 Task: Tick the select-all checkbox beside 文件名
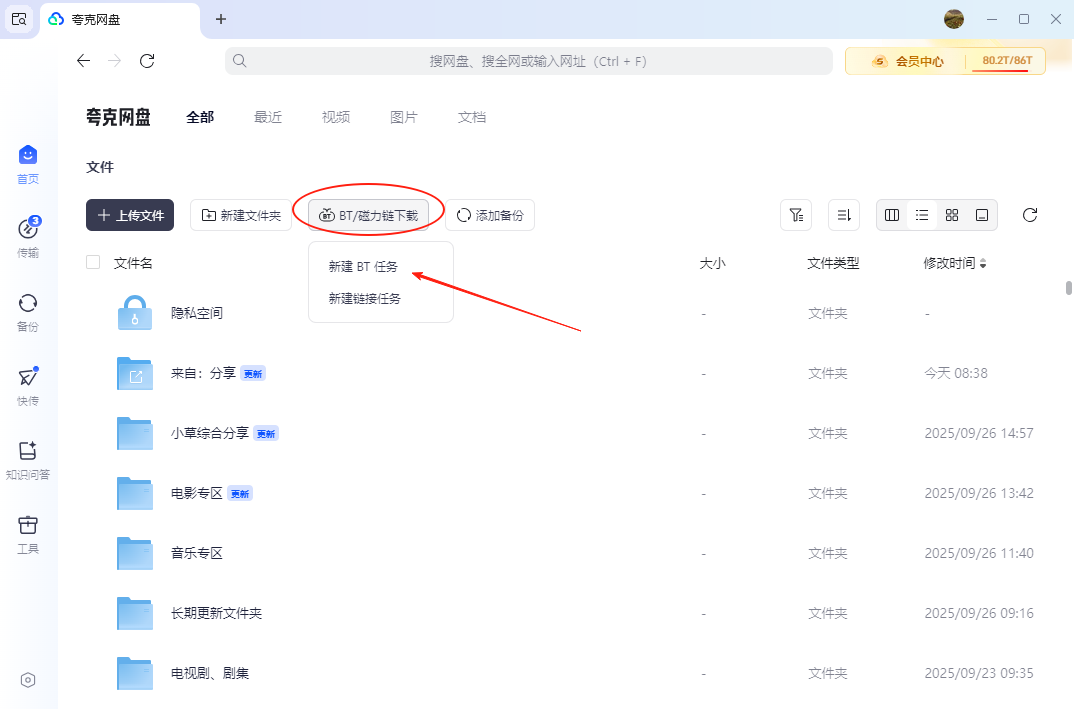[x=93, y=263]
